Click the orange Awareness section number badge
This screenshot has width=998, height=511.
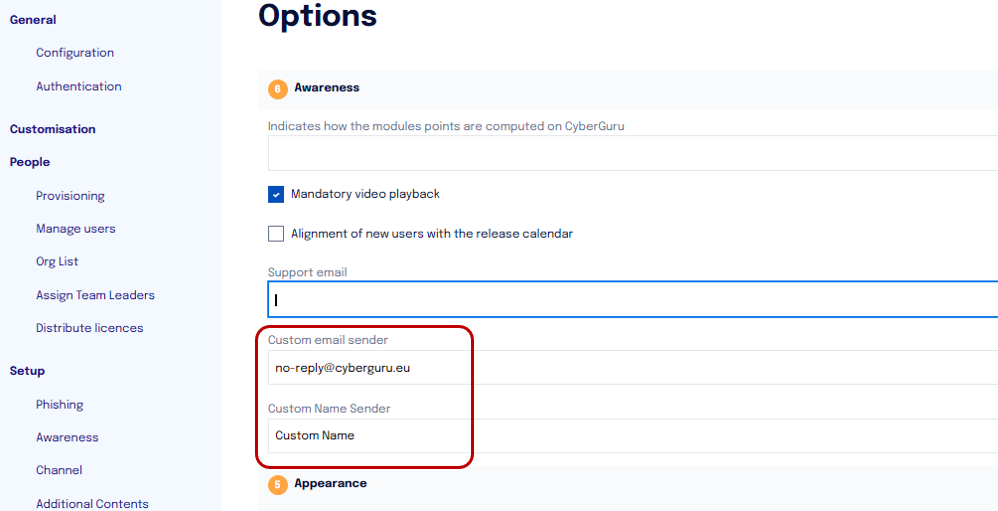(278, 89)
